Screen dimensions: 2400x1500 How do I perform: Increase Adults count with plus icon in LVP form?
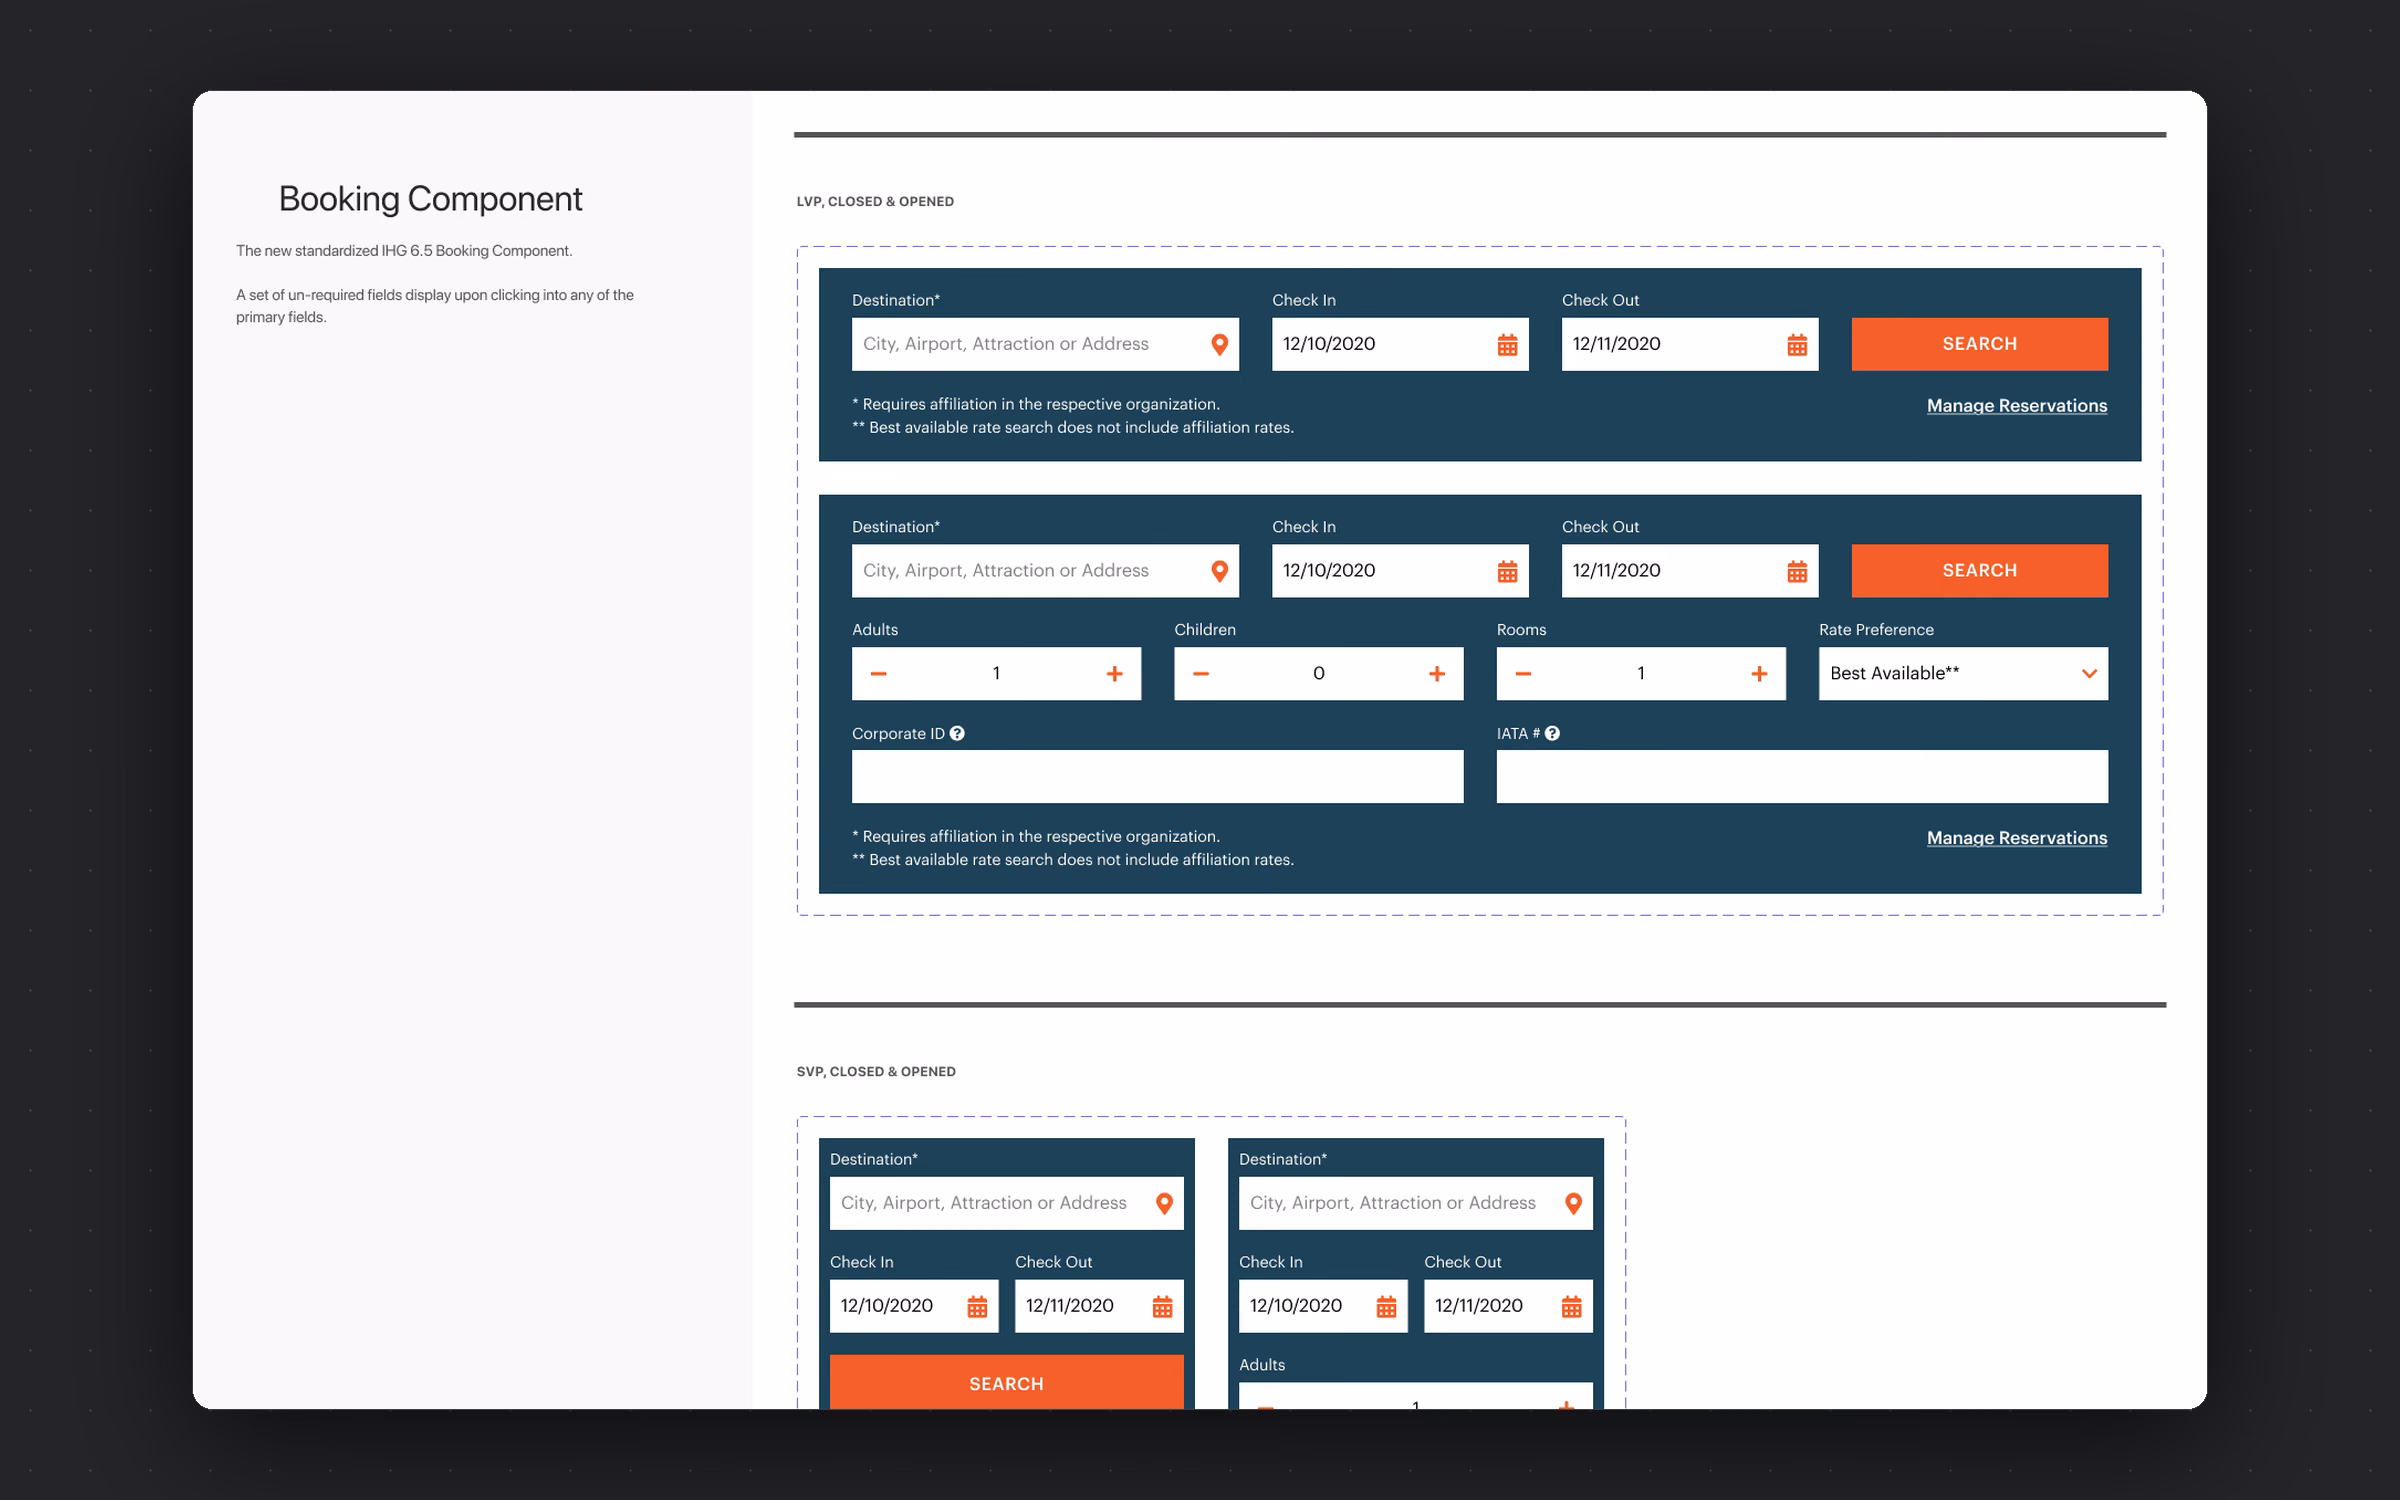1114,674
